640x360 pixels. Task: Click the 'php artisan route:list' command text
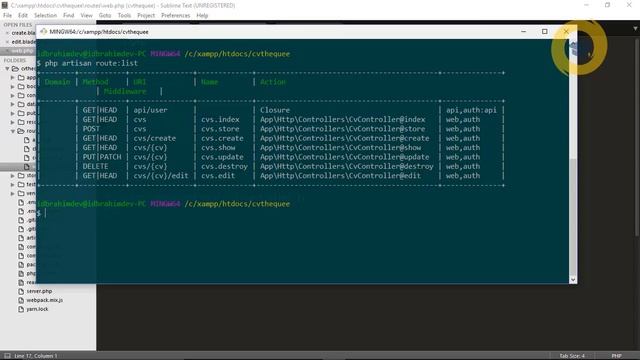91,63
